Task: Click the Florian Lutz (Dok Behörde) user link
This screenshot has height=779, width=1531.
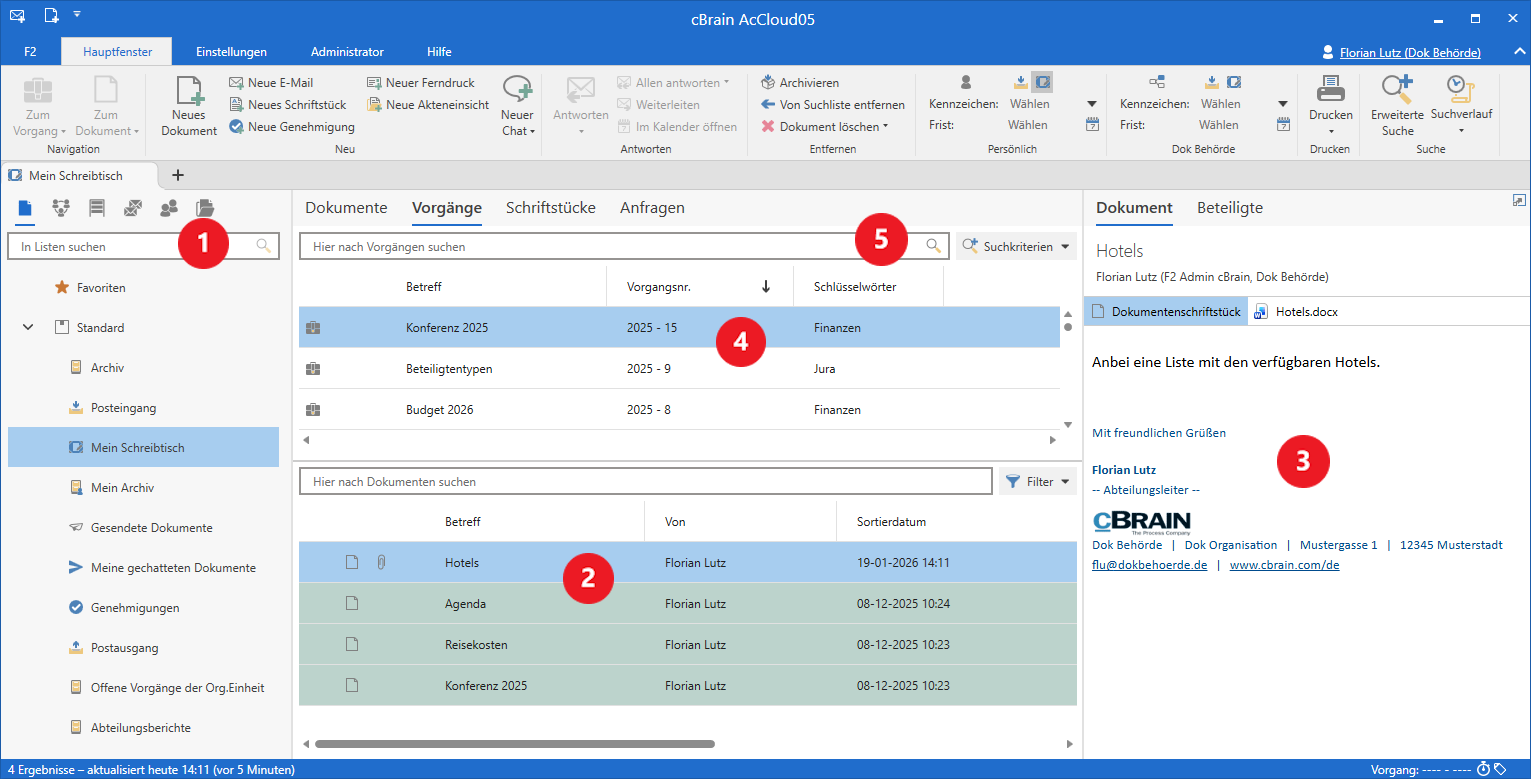Action: tap(1409, 52)
